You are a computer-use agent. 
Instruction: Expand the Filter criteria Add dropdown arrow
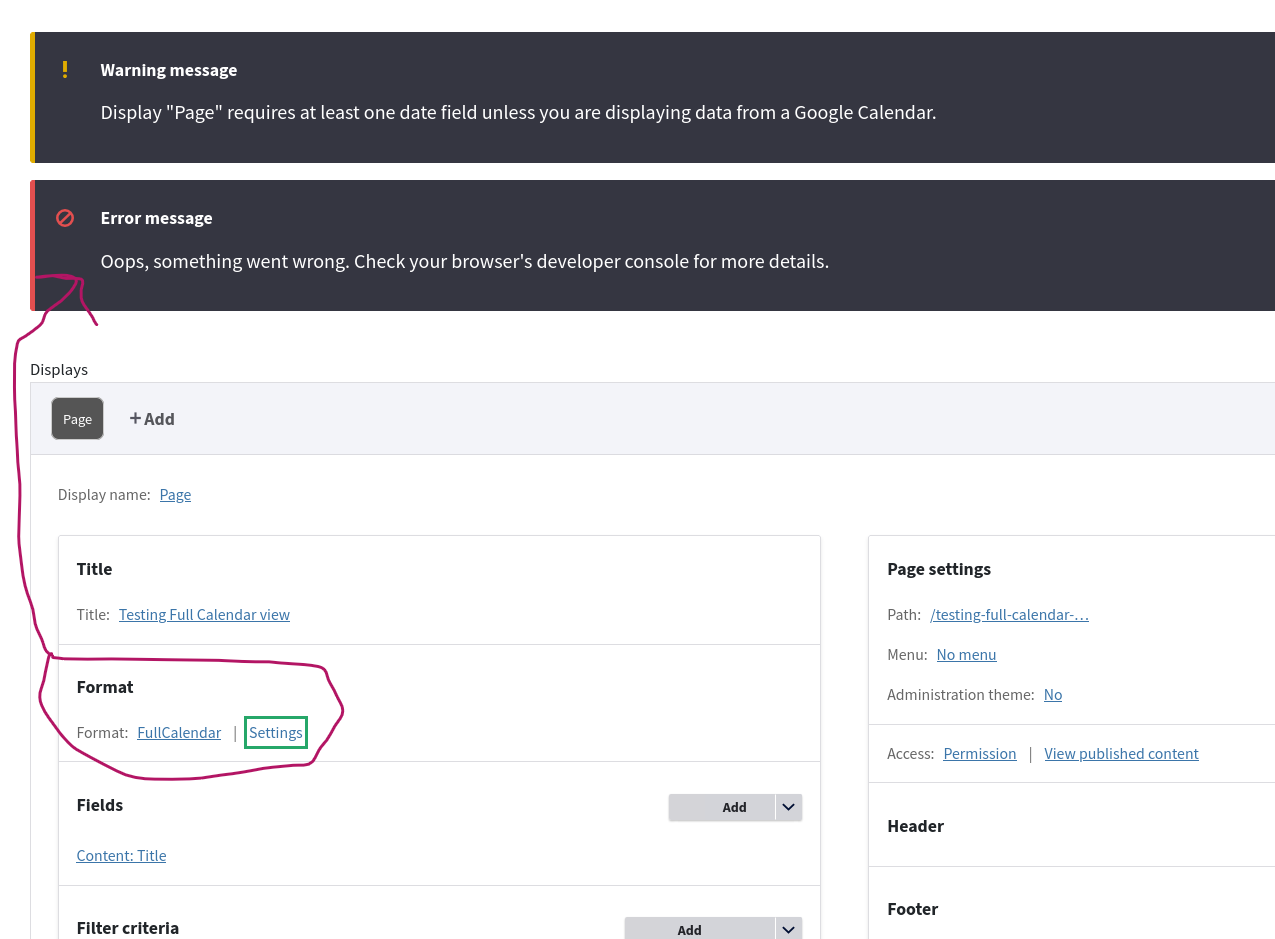coord(788,929)
